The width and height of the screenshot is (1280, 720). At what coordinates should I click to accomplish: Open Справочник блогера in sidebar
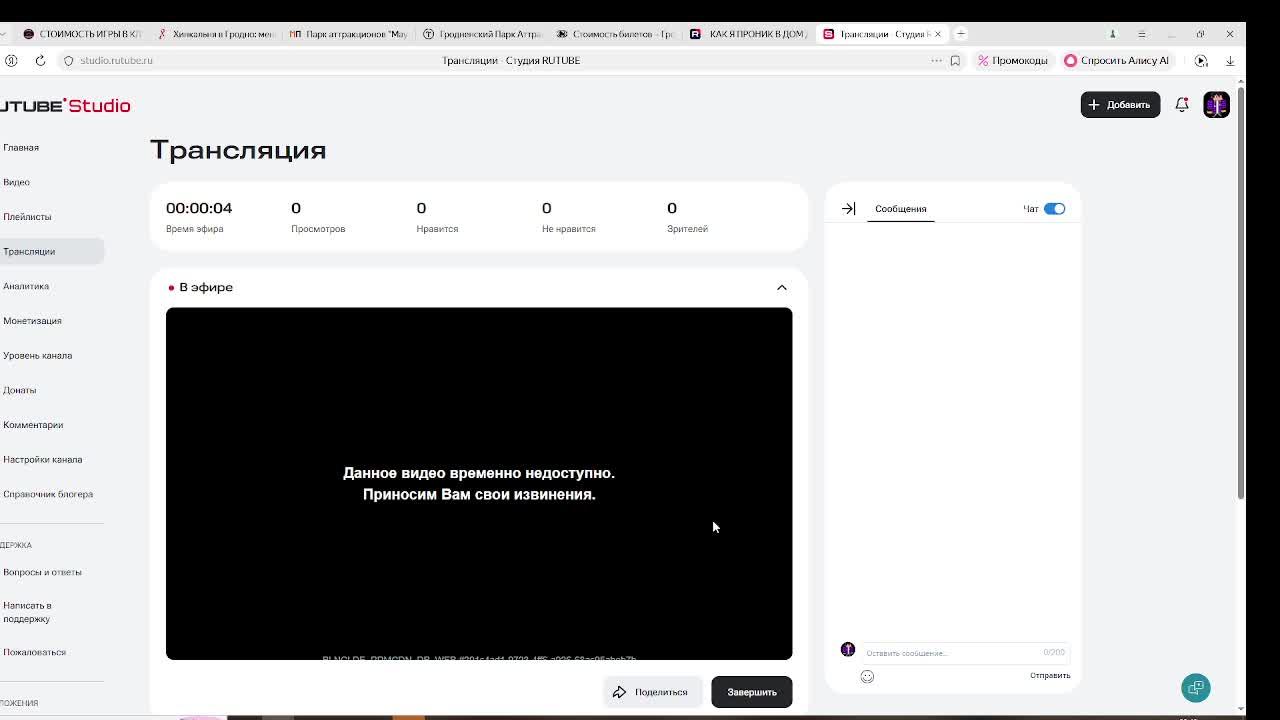48,494
